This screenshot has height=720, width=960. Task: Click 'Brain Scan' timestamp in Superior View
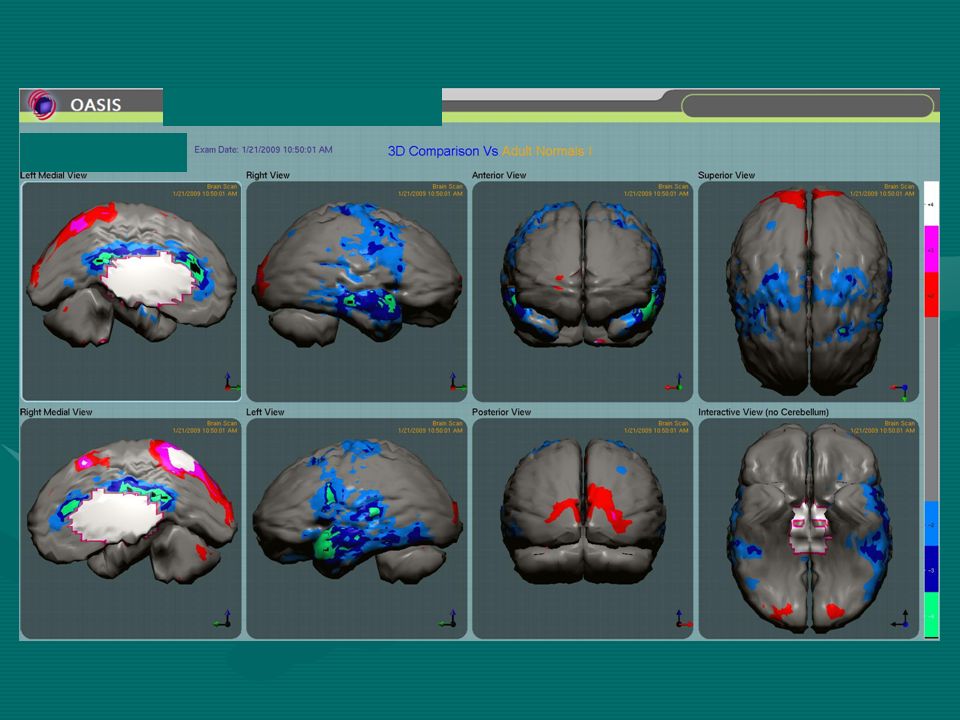882,190
